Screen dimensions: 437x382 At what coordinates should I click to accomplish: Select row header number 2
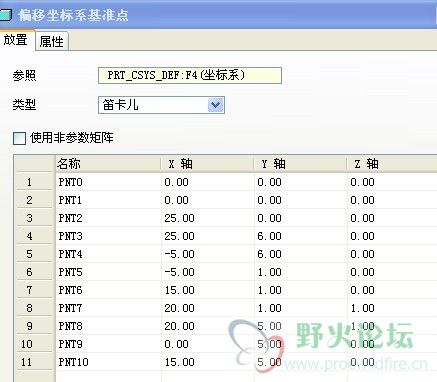(x=34, y=200)
